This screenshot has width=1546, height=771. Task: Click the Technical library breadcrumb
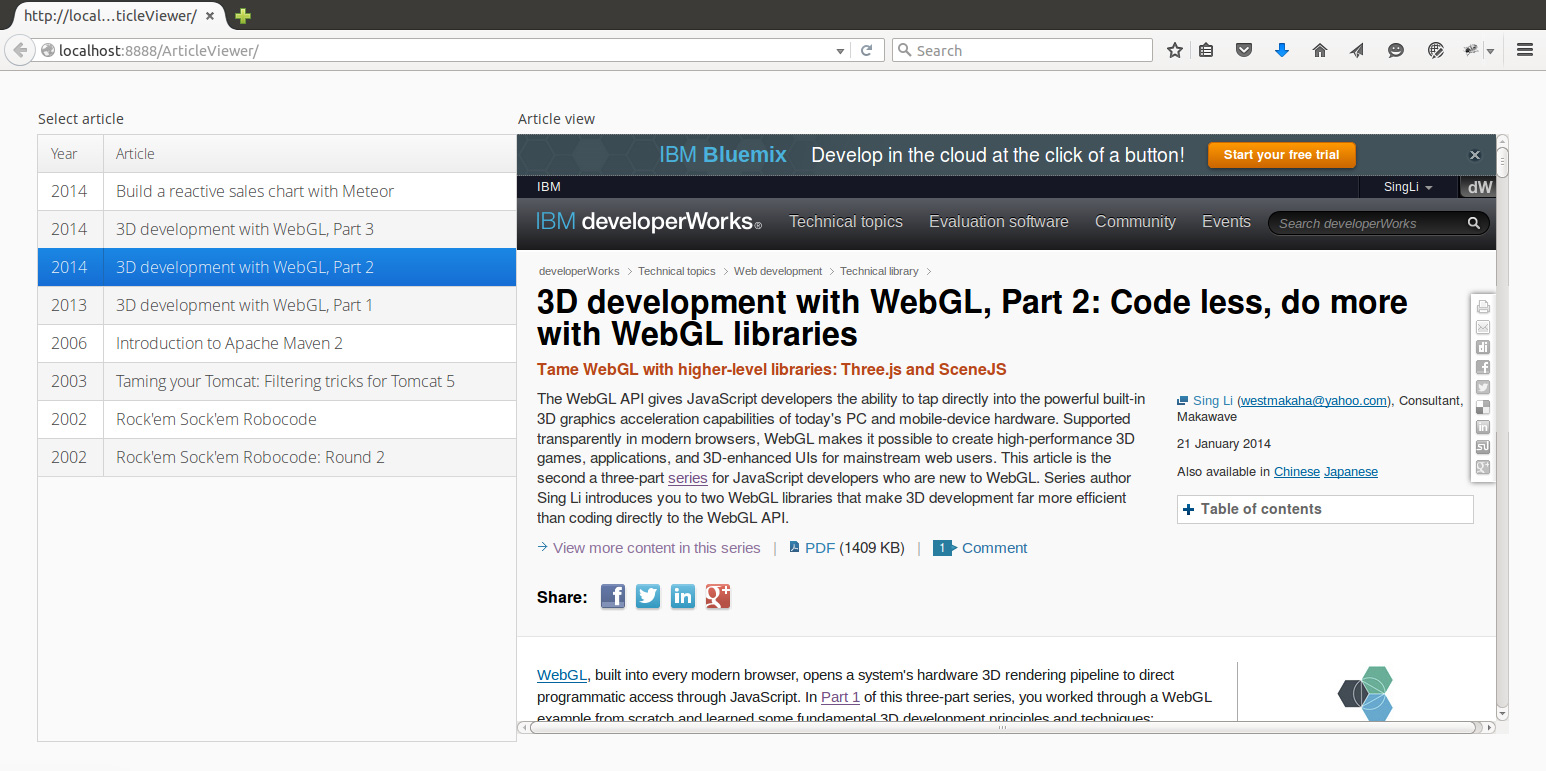[879, 271]
